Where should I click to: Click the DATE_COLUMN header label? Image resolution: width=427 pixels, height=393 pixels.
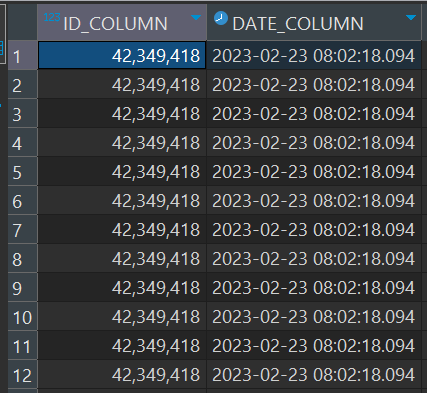(x=298, y=24)
